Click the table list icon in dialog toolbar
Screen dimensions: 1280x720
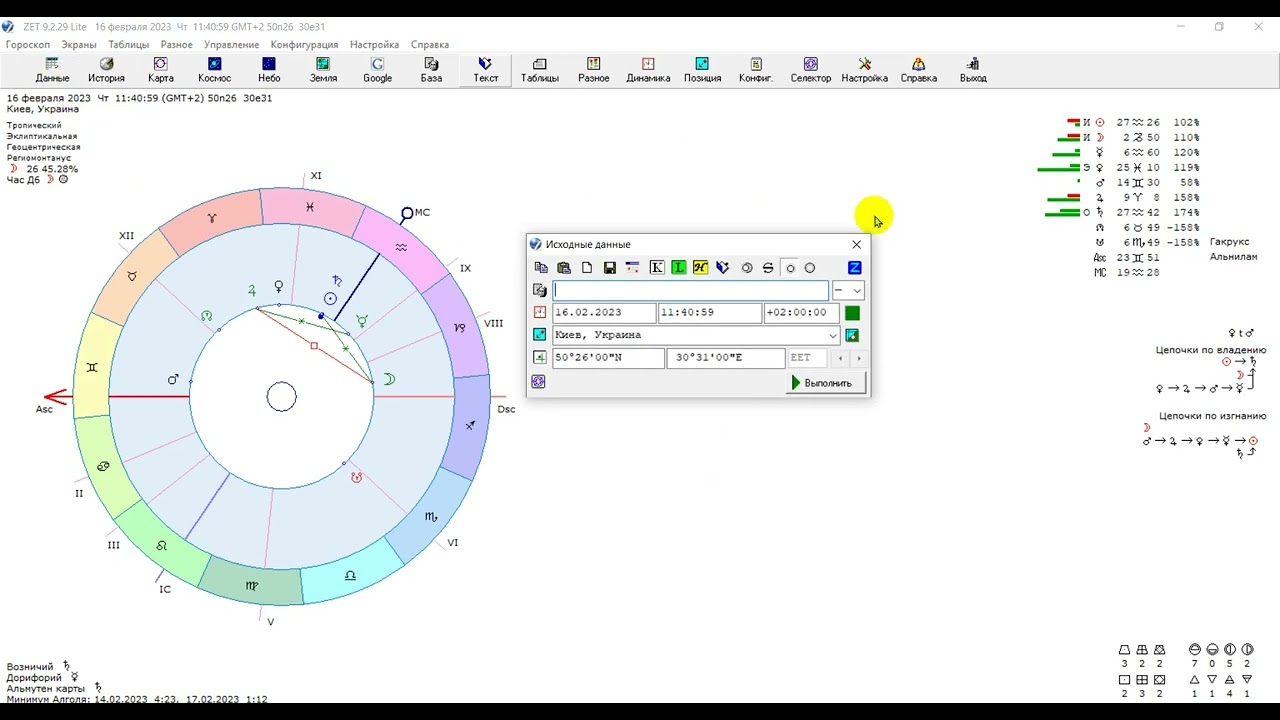pos(632,268)
